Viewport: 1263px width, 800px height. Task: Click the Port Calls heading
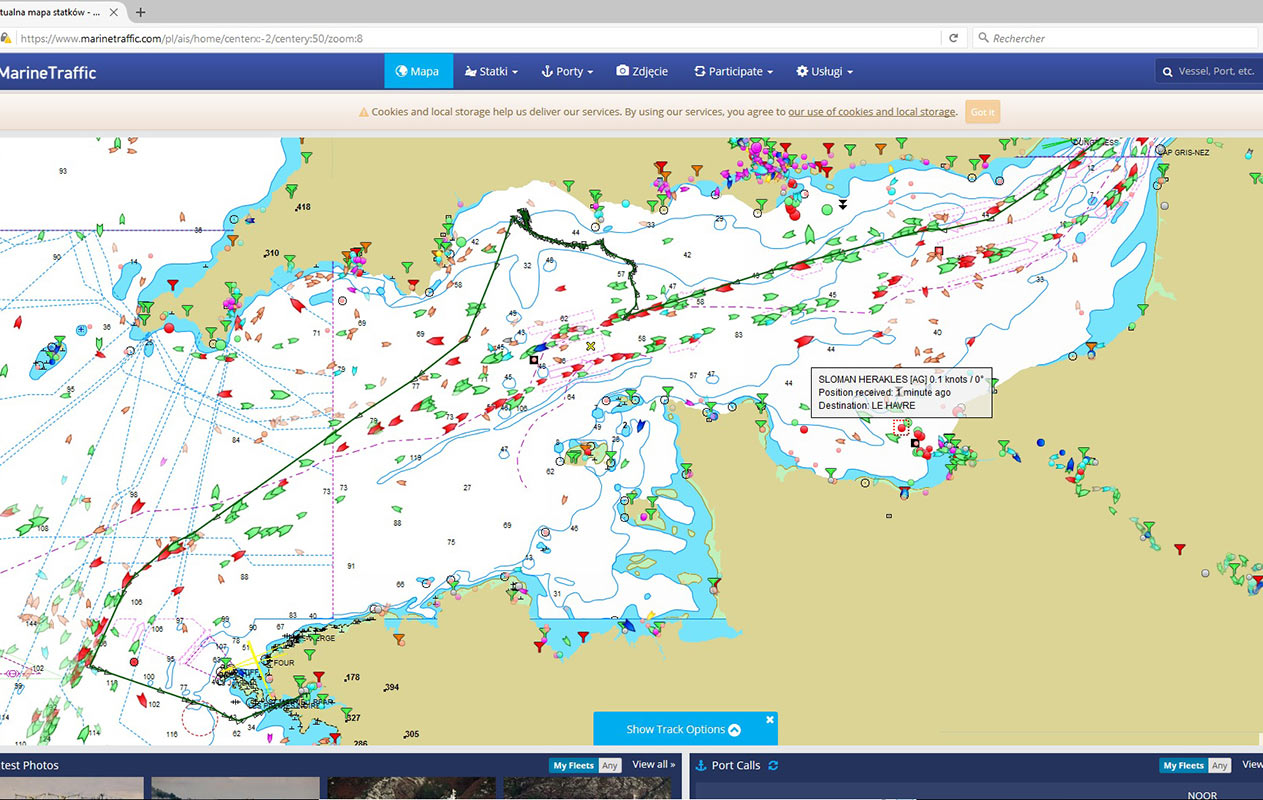[x=736, y=765]
